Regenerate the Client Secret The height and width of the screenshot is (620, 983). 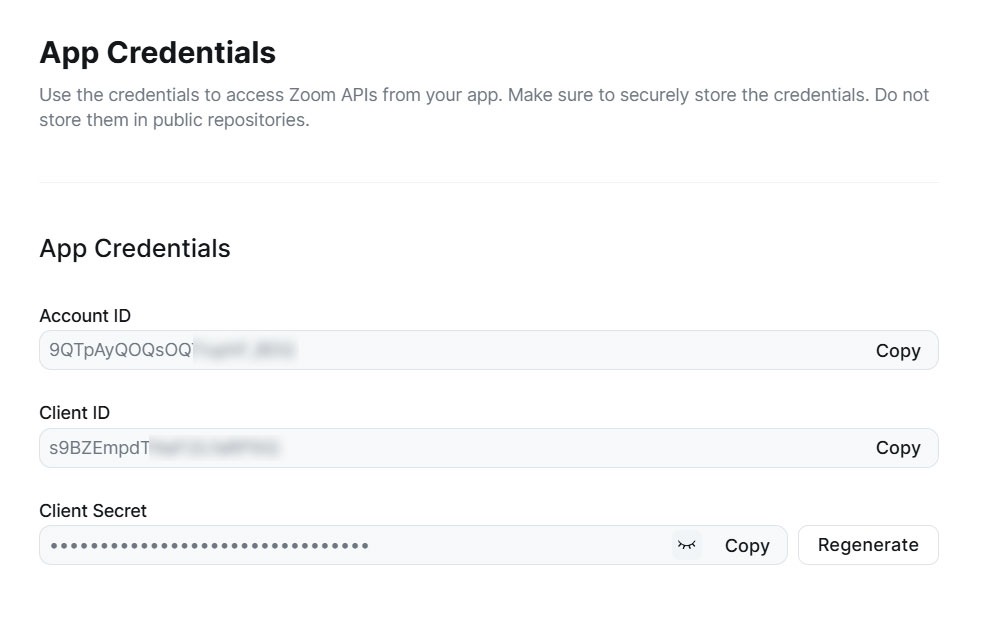(x=868, y=545)
